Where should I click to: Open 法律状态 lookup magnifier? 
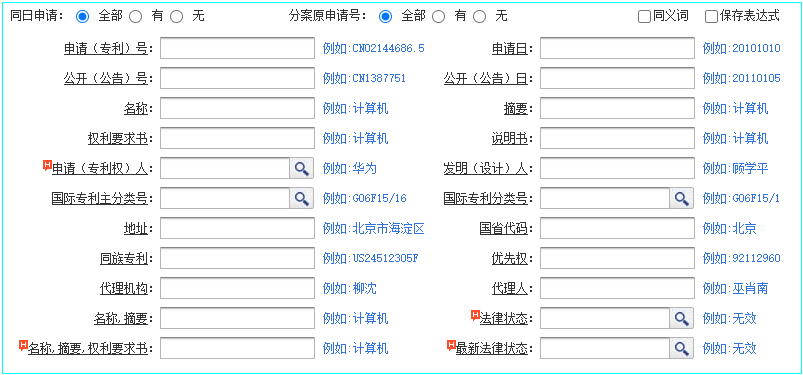point(681,318)
